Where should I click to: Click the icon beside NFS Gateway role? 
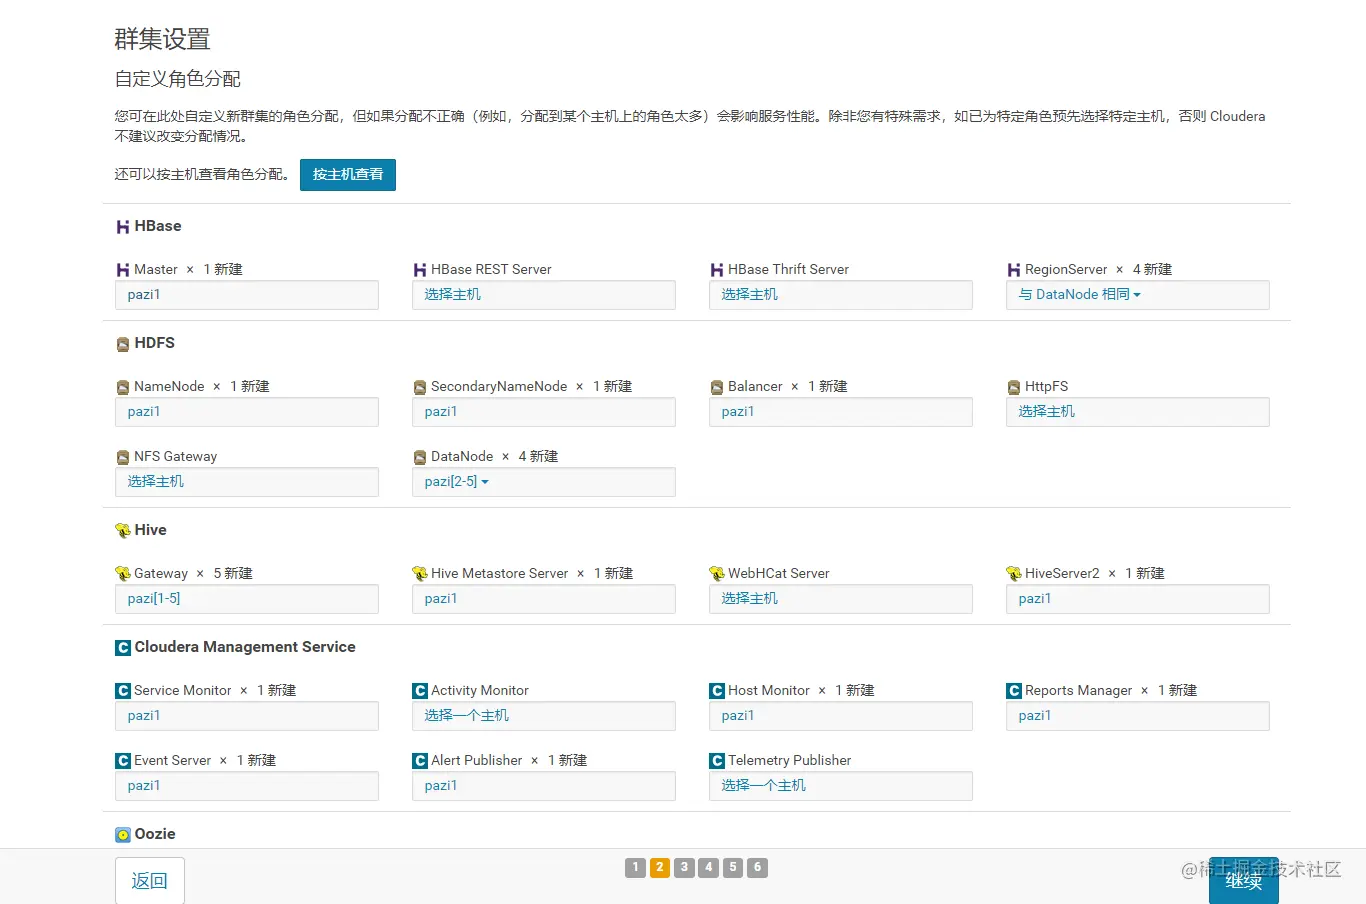[123, 457]
